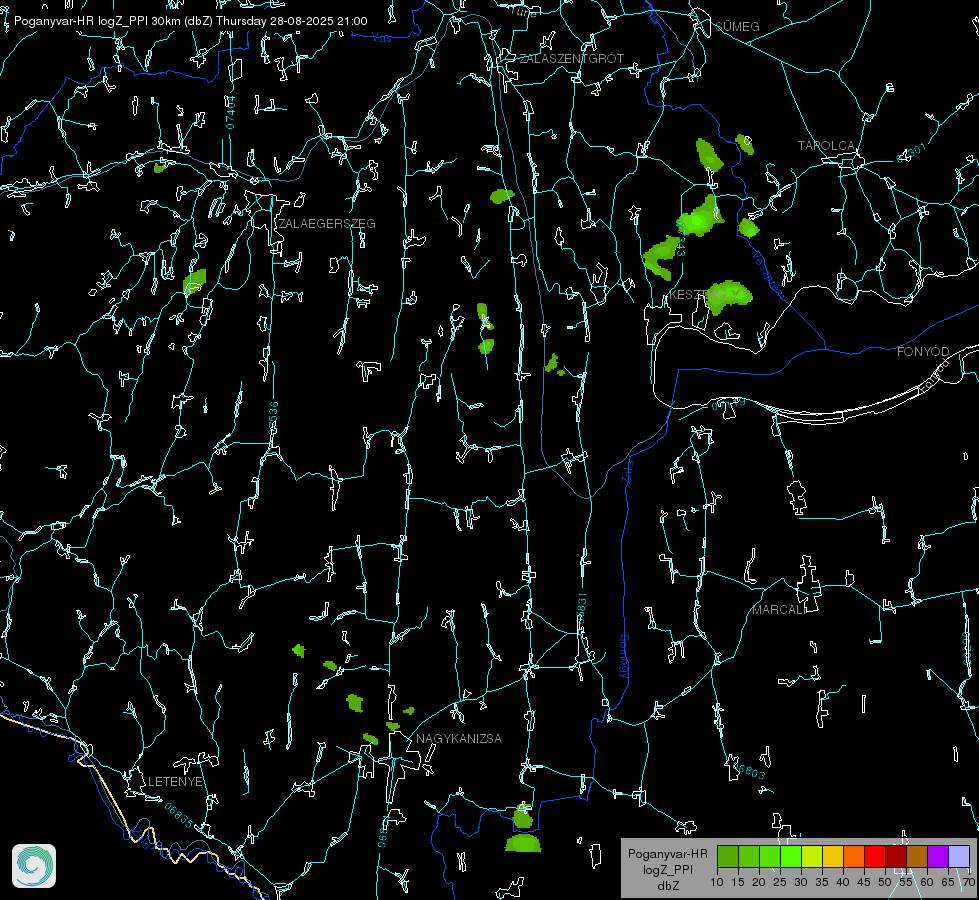Click the KESZTHELY city label
The image size is (979, 900).
[x=704, y=294]
